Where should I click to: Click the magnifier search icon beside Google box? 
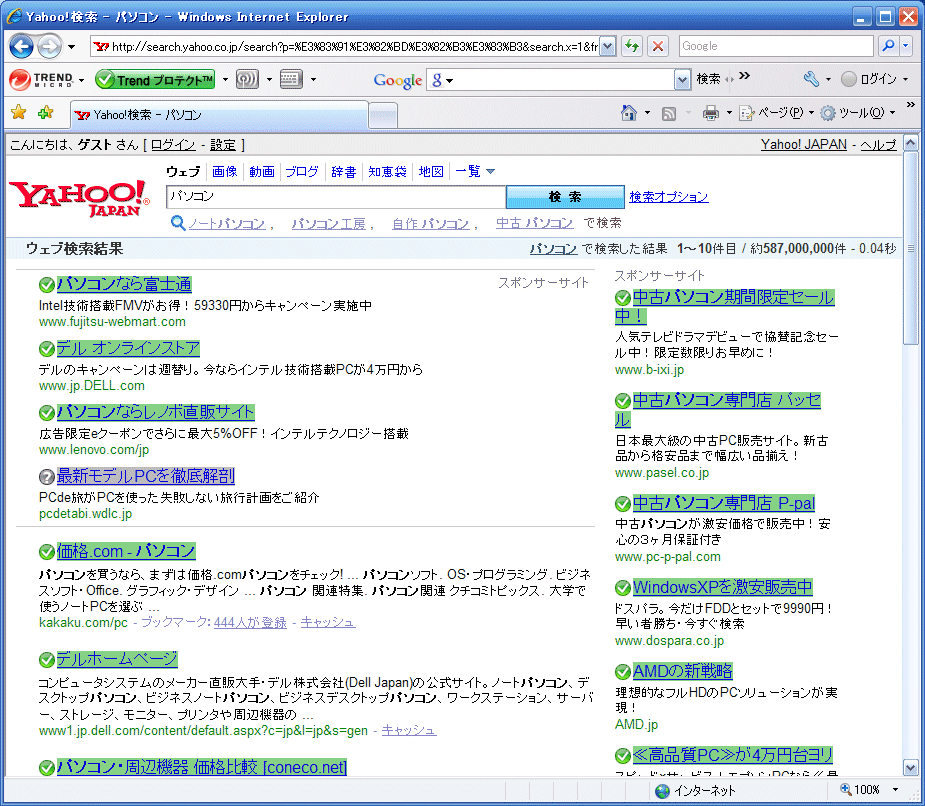[888, 45]
